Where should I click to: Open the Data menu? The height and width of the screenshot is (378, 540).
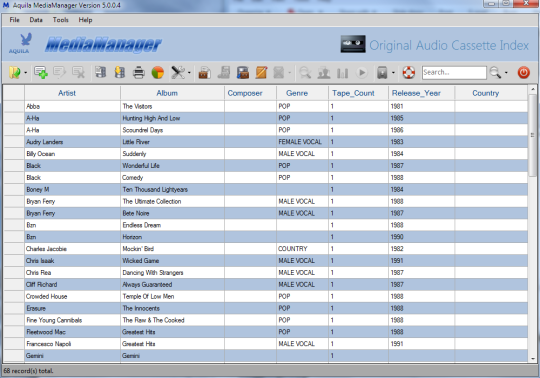(36, 20)
